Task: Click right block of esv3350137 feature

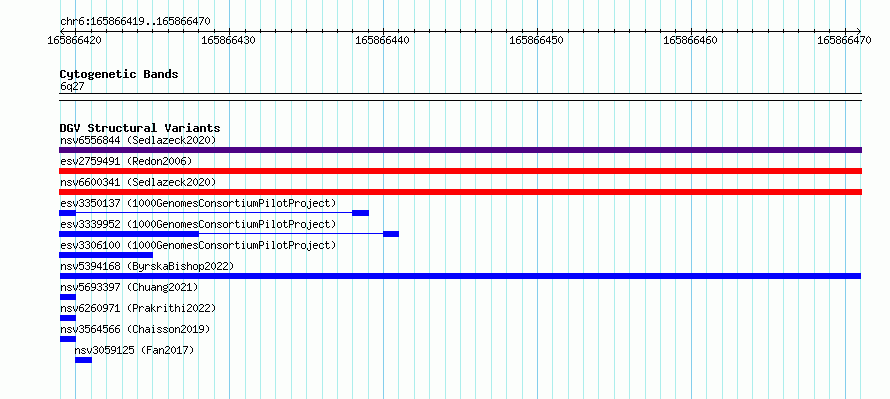Action: 360,213
